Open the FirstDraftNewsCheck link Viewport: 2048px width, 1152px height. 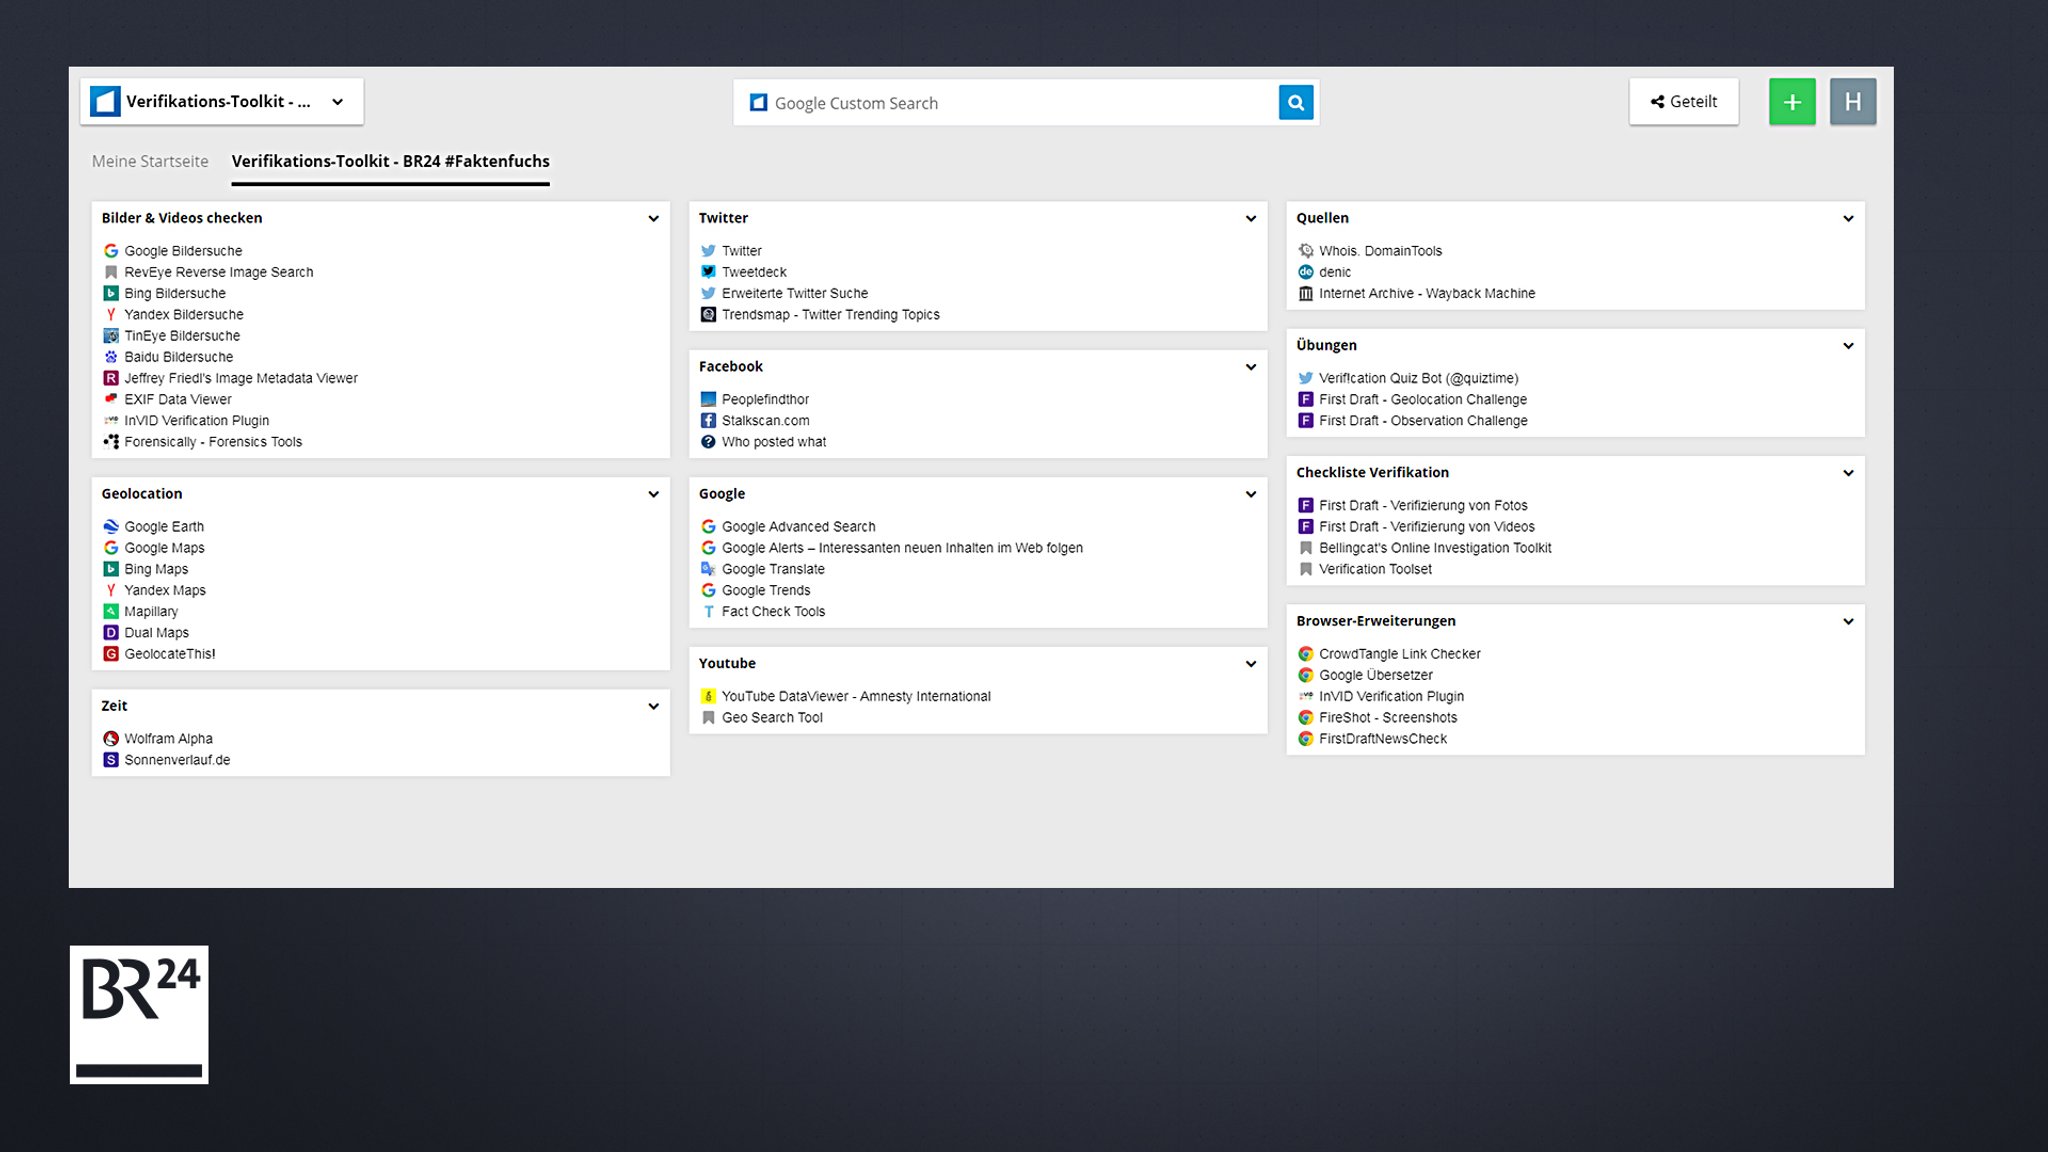1383,738
